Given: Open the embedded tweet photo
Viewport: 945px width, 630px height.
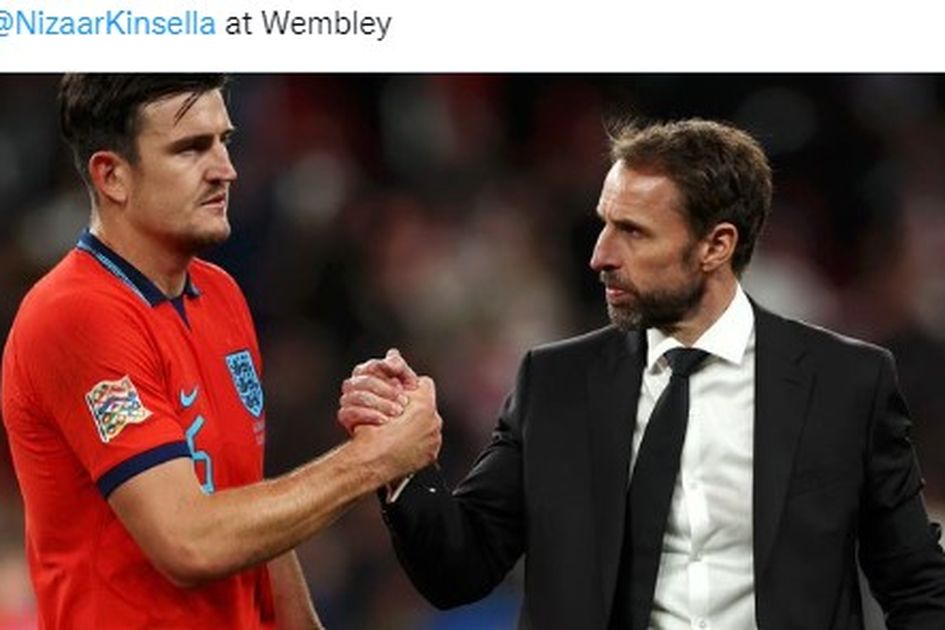Looking at the screenshot, I should tap(472, 351).
